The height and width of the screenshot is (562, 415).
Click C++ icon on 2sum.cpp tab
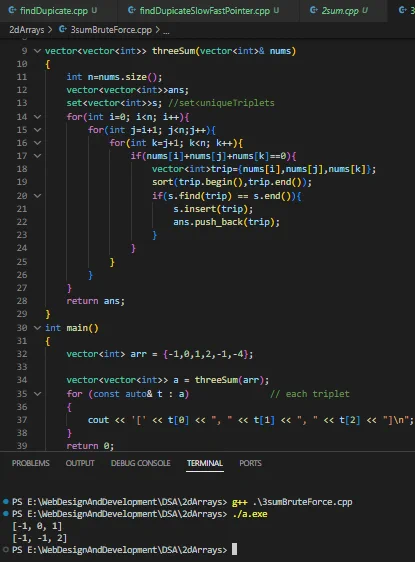[314, 10]
